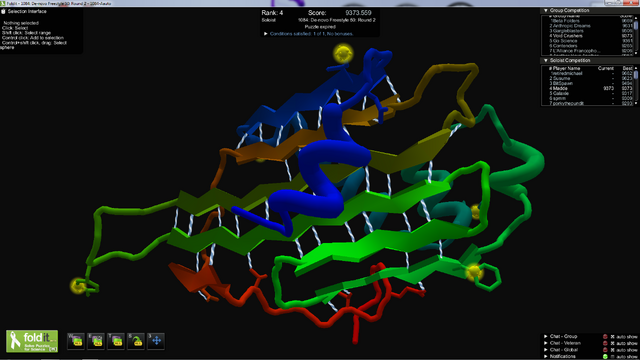Screen dimensions: 640x360
Task: Click the blue four-way move arrows icon
Action: [x=156, y=341]
